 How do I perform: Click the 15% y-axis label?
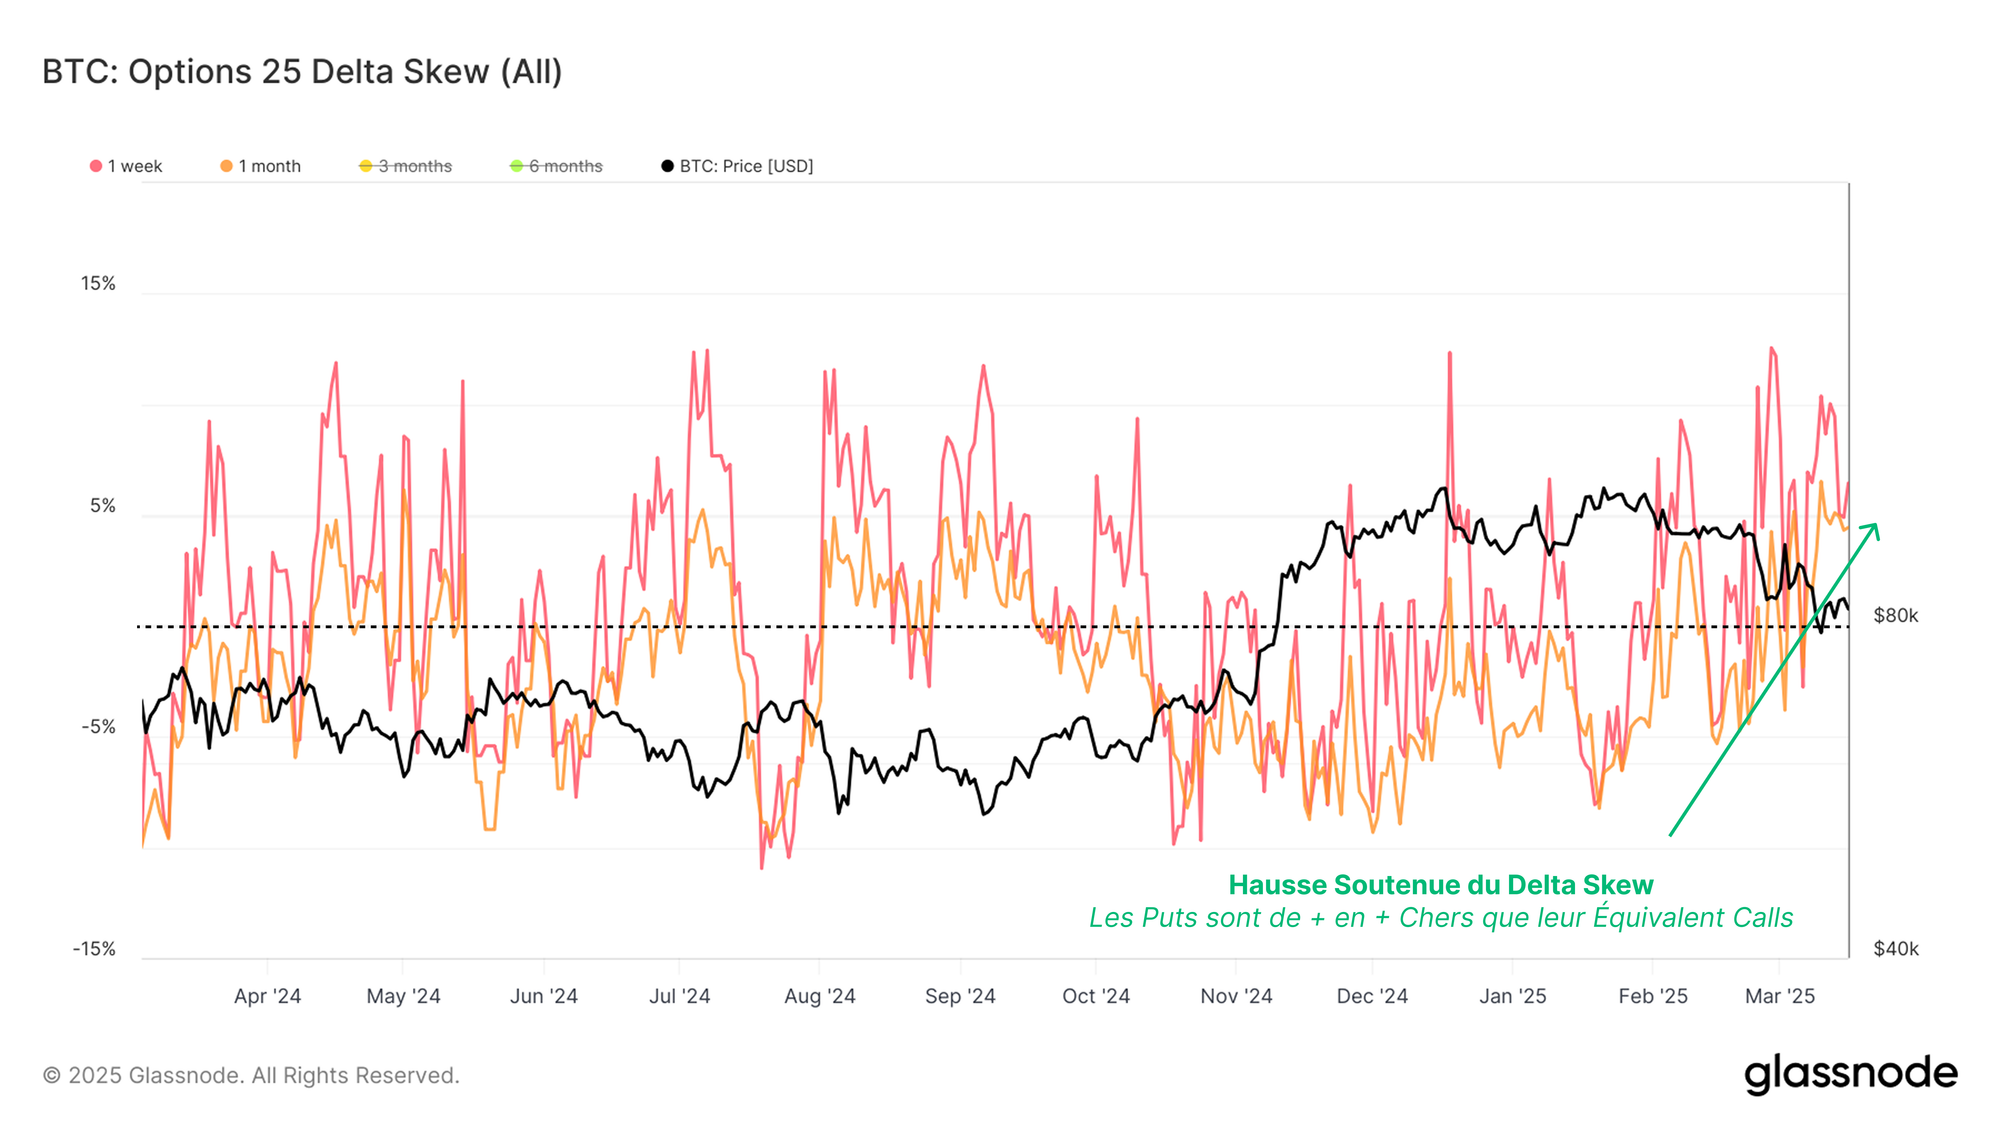(x=98, y=284)
